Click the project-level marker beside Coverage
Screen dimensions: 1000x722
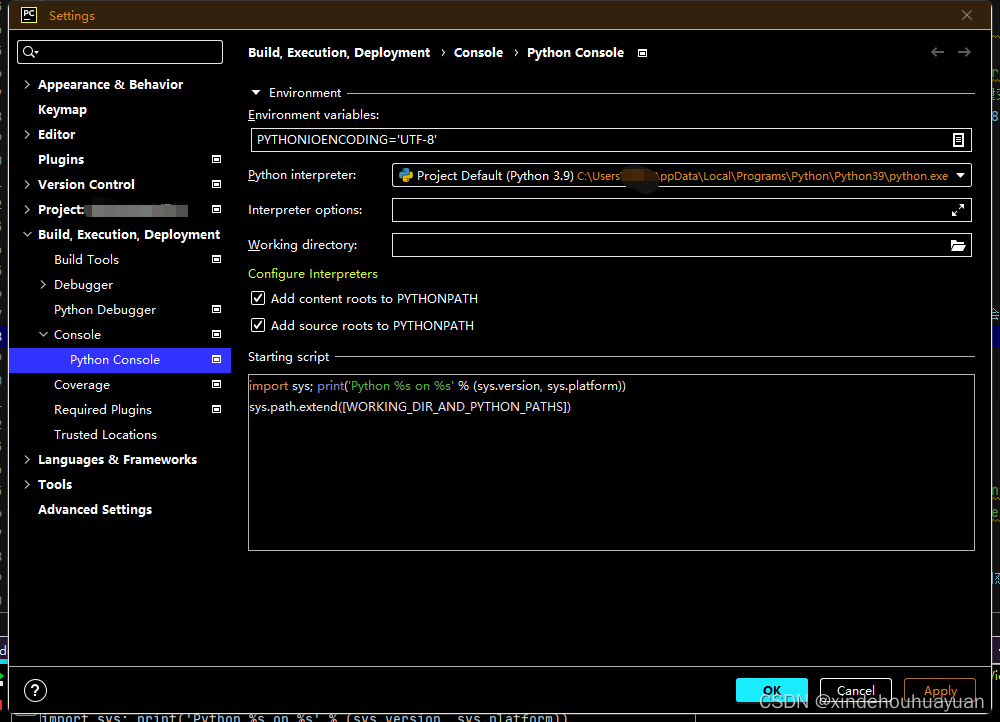coord(216,385)
